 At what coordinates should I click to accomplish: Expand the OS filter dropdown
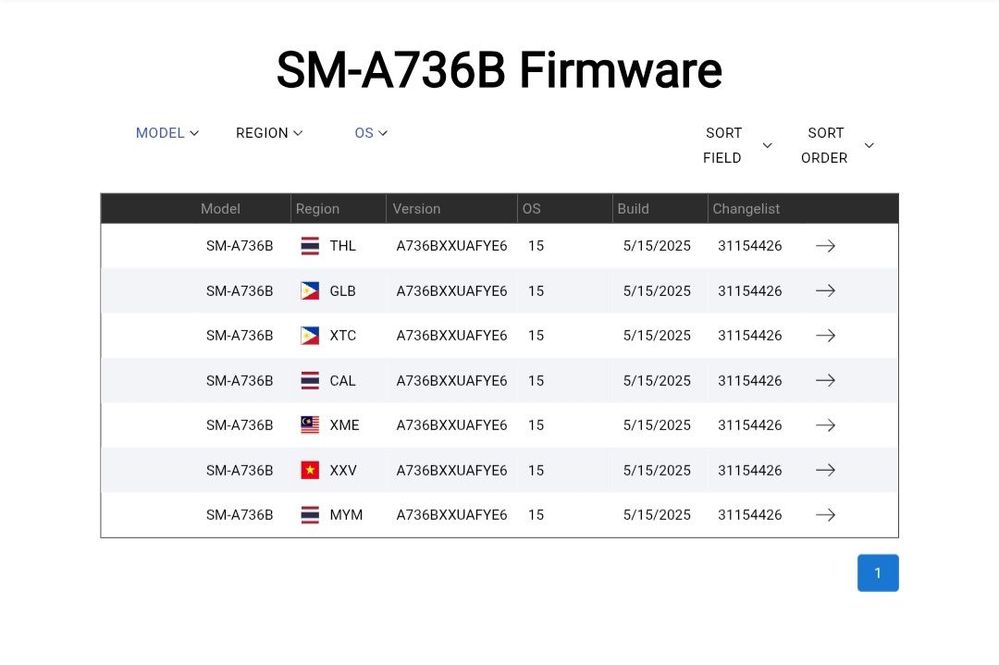[371, 133]
